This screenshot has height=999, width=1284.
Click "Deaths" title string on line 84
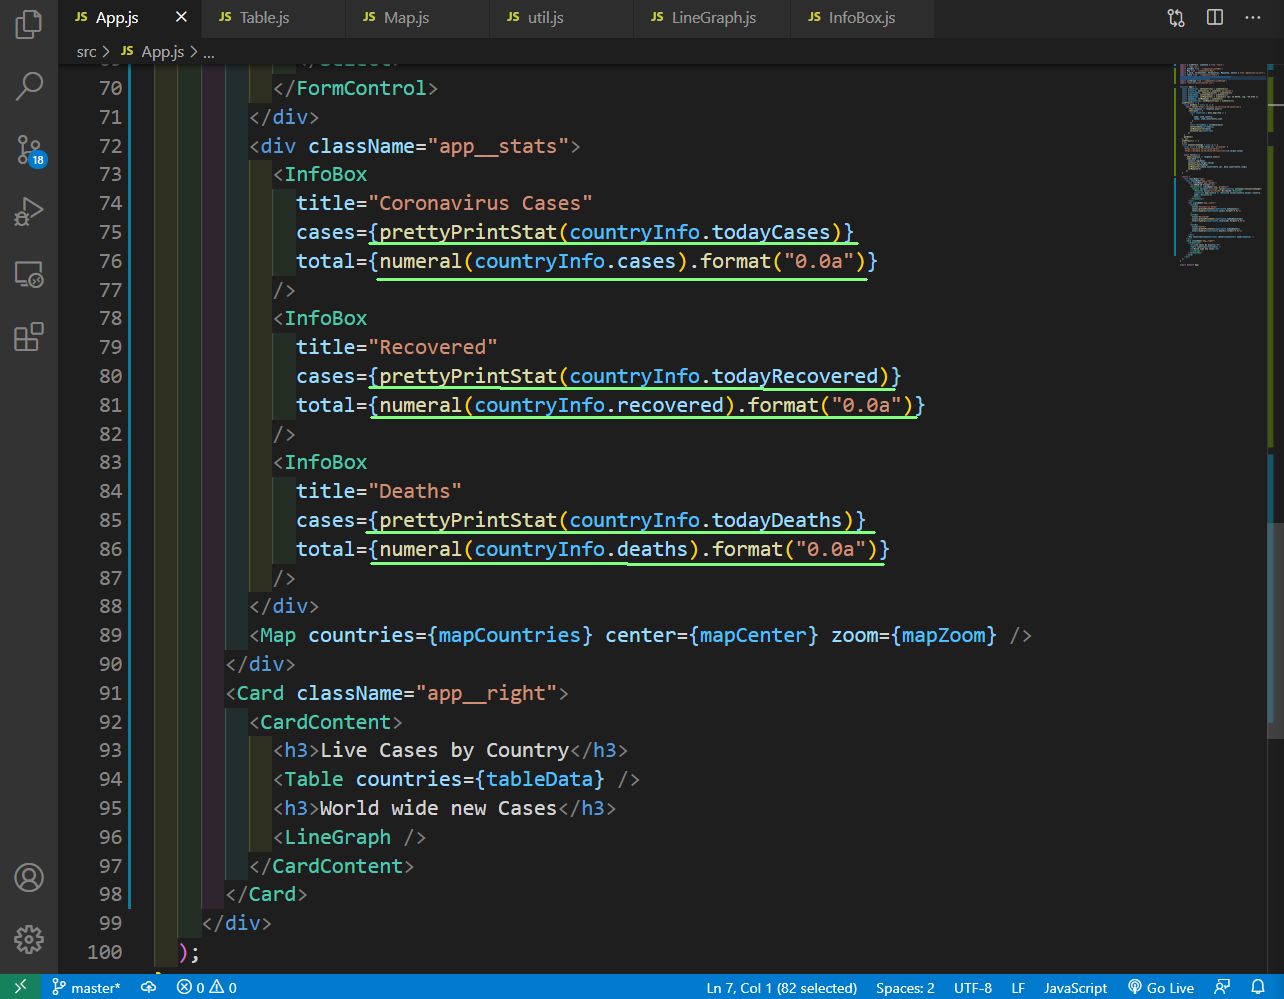click(x=415, y=491)
